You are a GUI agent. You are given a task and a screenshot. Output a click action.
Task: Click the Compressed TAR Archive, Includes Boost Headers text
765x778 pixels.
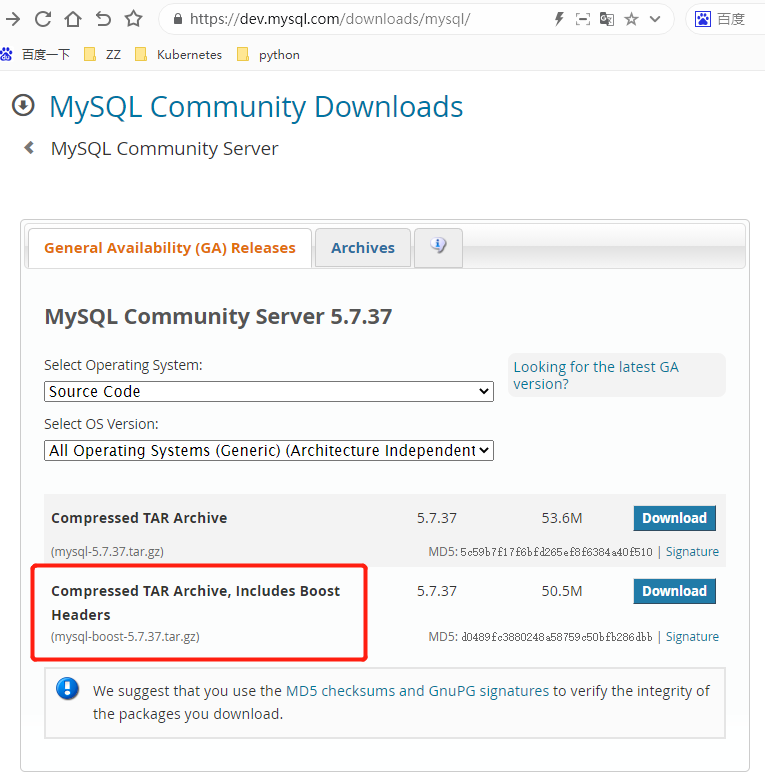pos(195,603)
